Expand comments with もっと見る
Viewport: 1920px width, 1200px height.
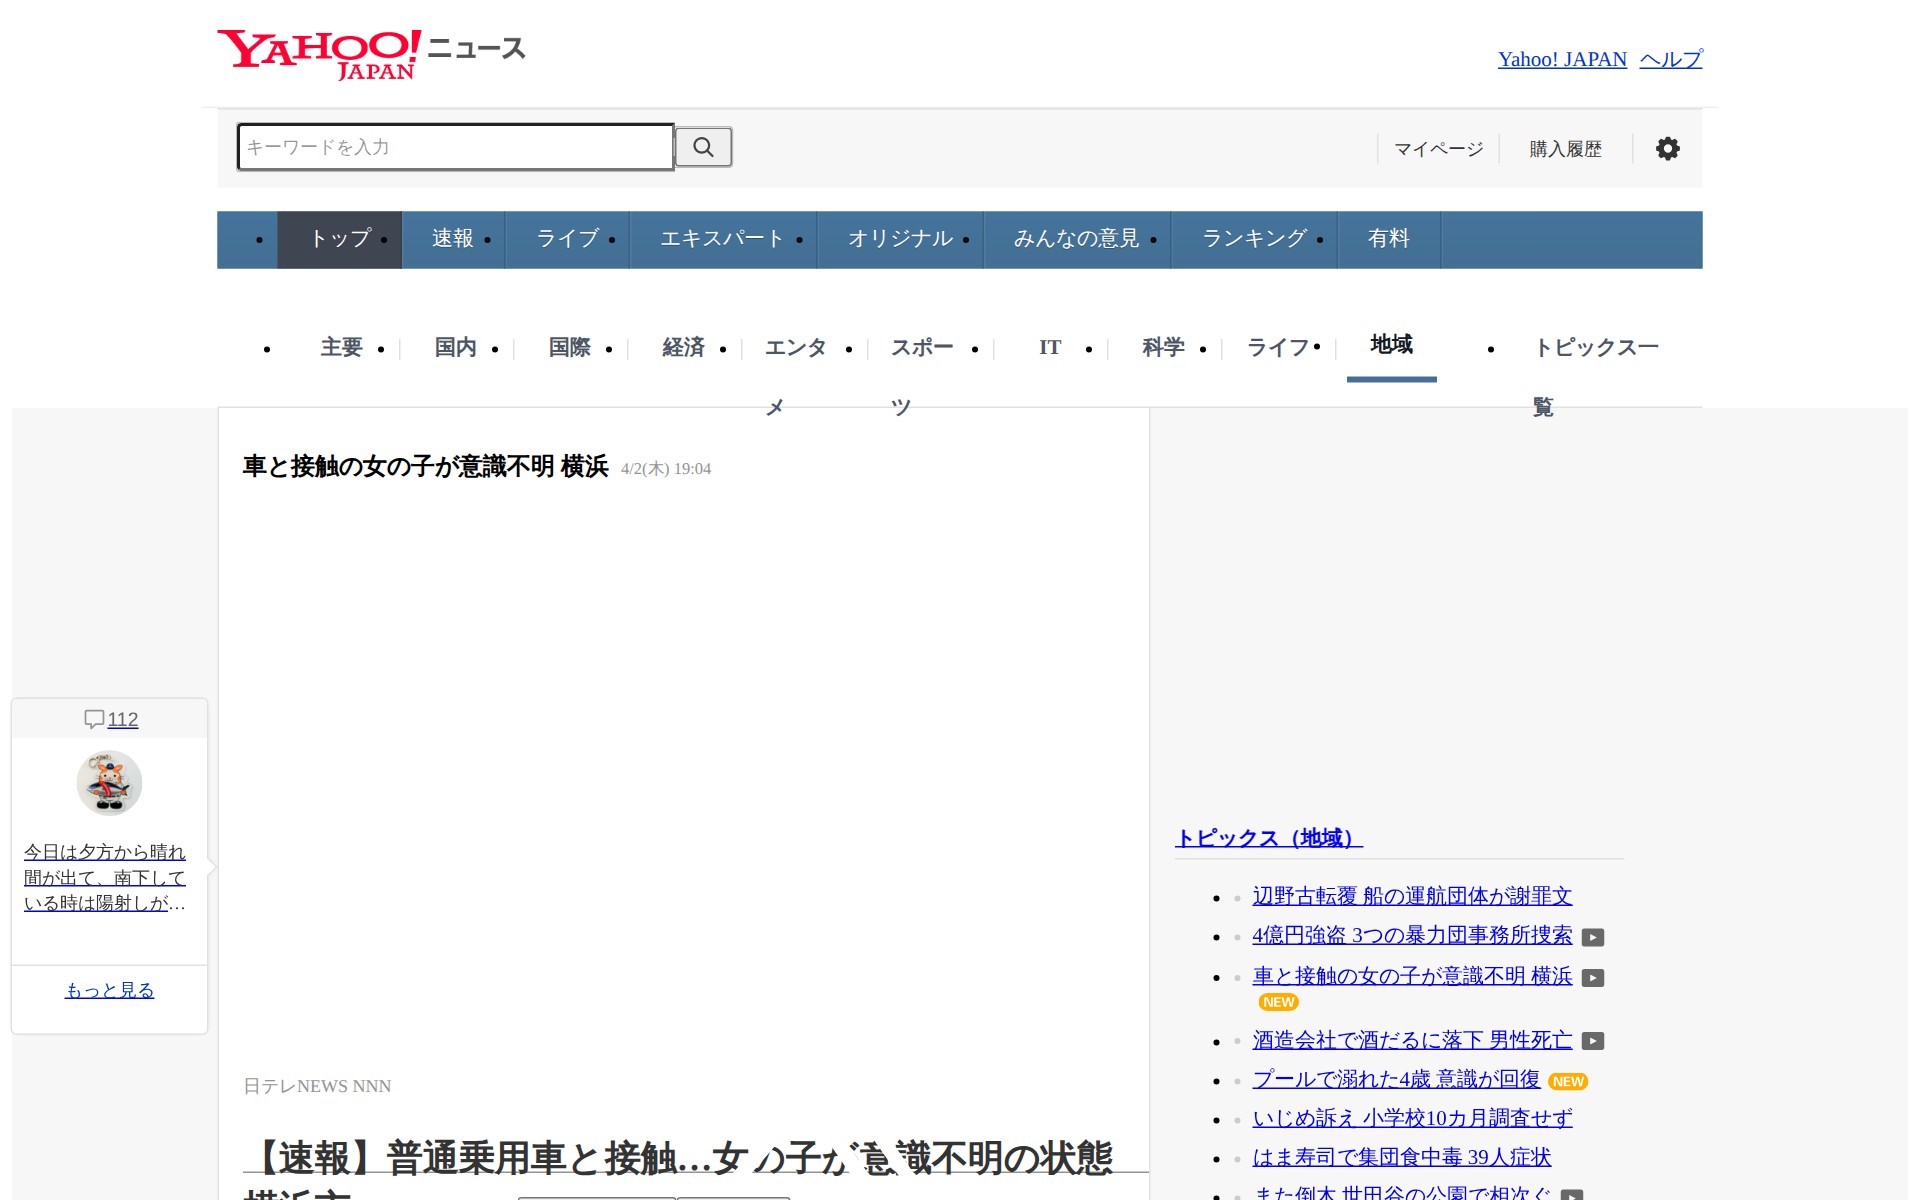pos(109,990)
